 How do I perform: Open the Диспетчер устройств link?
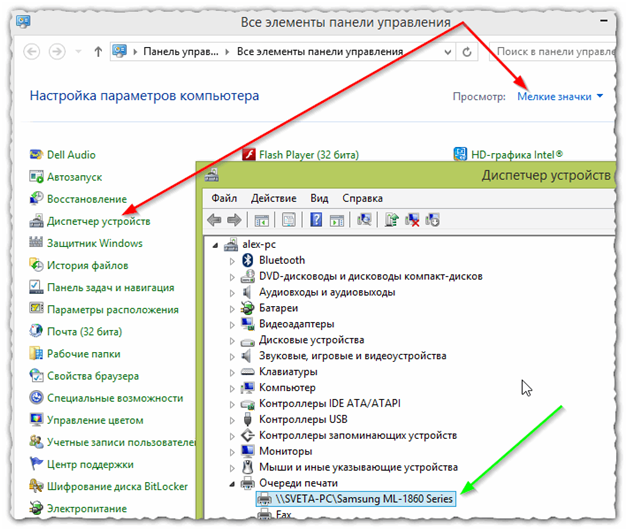(x=98, y=221)
